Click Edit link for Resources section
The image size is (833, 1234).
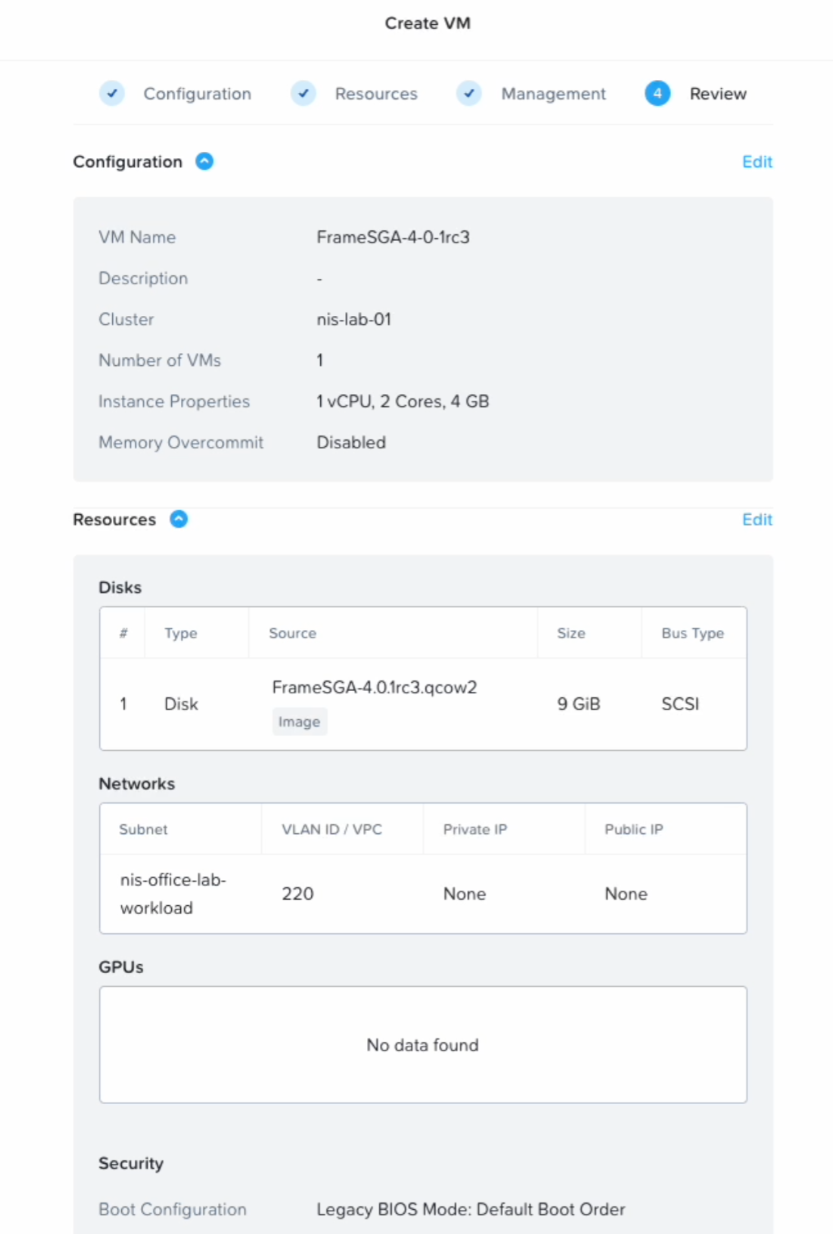[757, 520]
